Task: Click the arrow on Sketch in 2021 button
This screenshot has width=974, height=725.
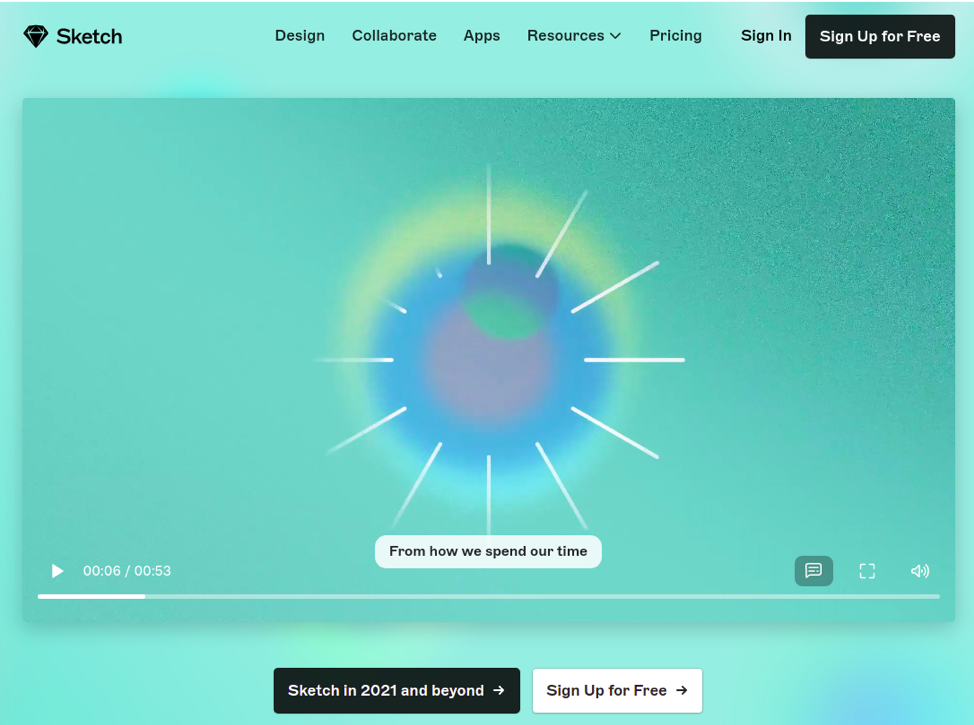Action: pos(499,691)
